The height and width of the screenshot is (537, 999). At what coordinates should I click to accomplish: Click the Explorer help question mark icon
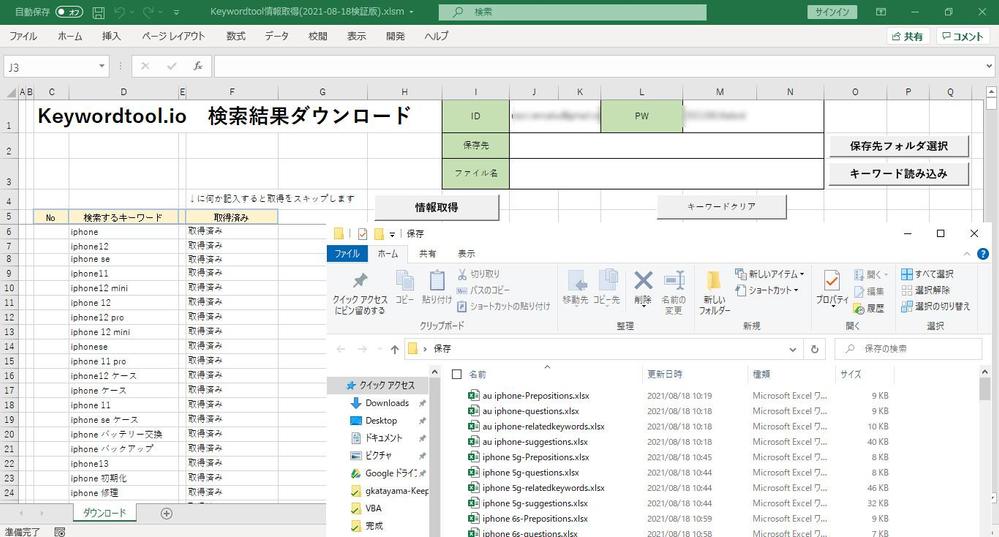[983, 254]
